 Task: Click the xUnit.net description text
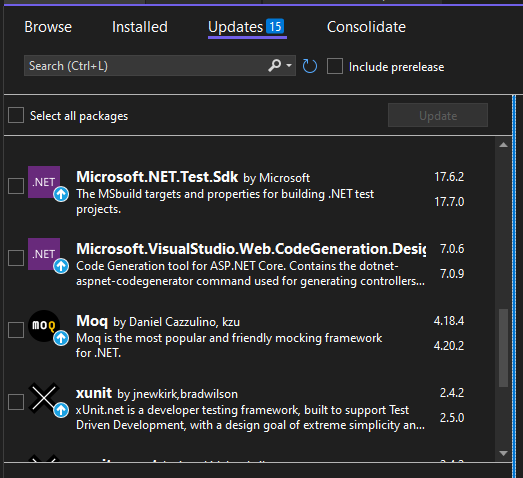[x=250, y=418]
